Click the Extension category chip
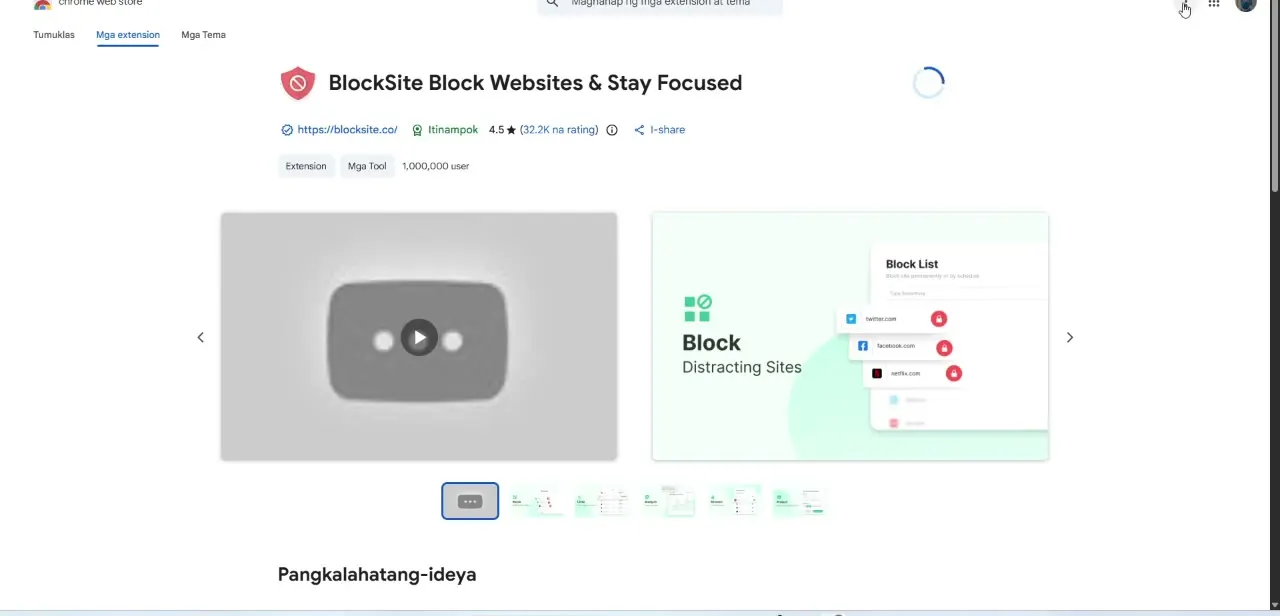The image size is (1280, 616). pyautogui.click(x=306, y=166)
